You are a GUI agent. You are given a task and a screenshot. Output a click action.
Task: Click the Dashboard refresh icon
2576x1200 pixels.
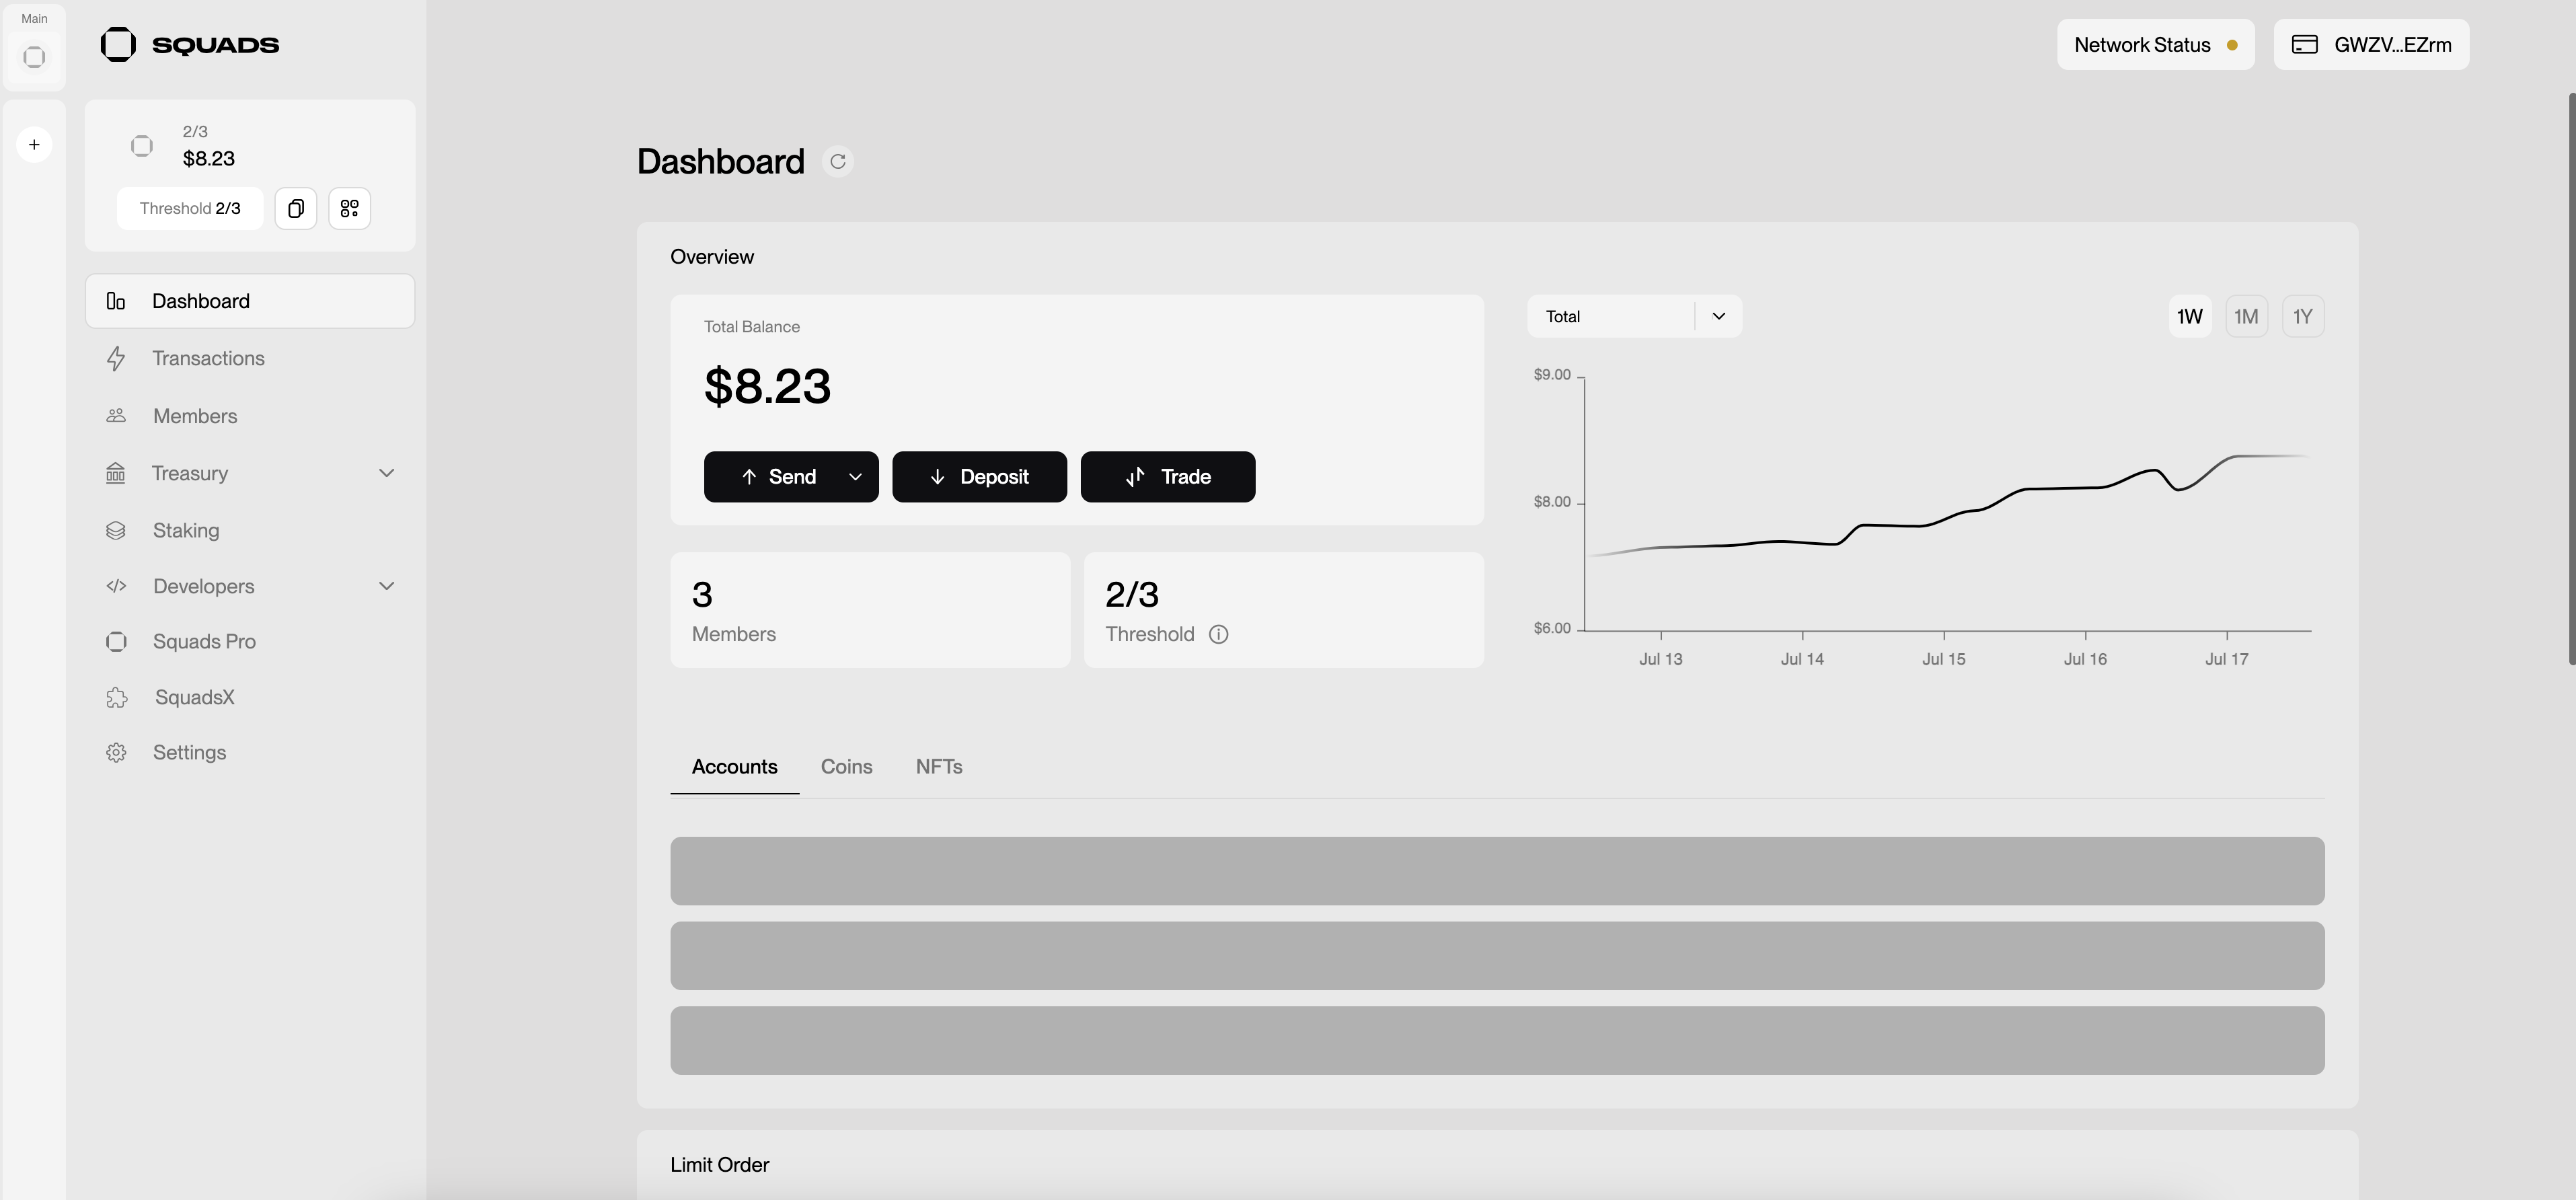838,161
